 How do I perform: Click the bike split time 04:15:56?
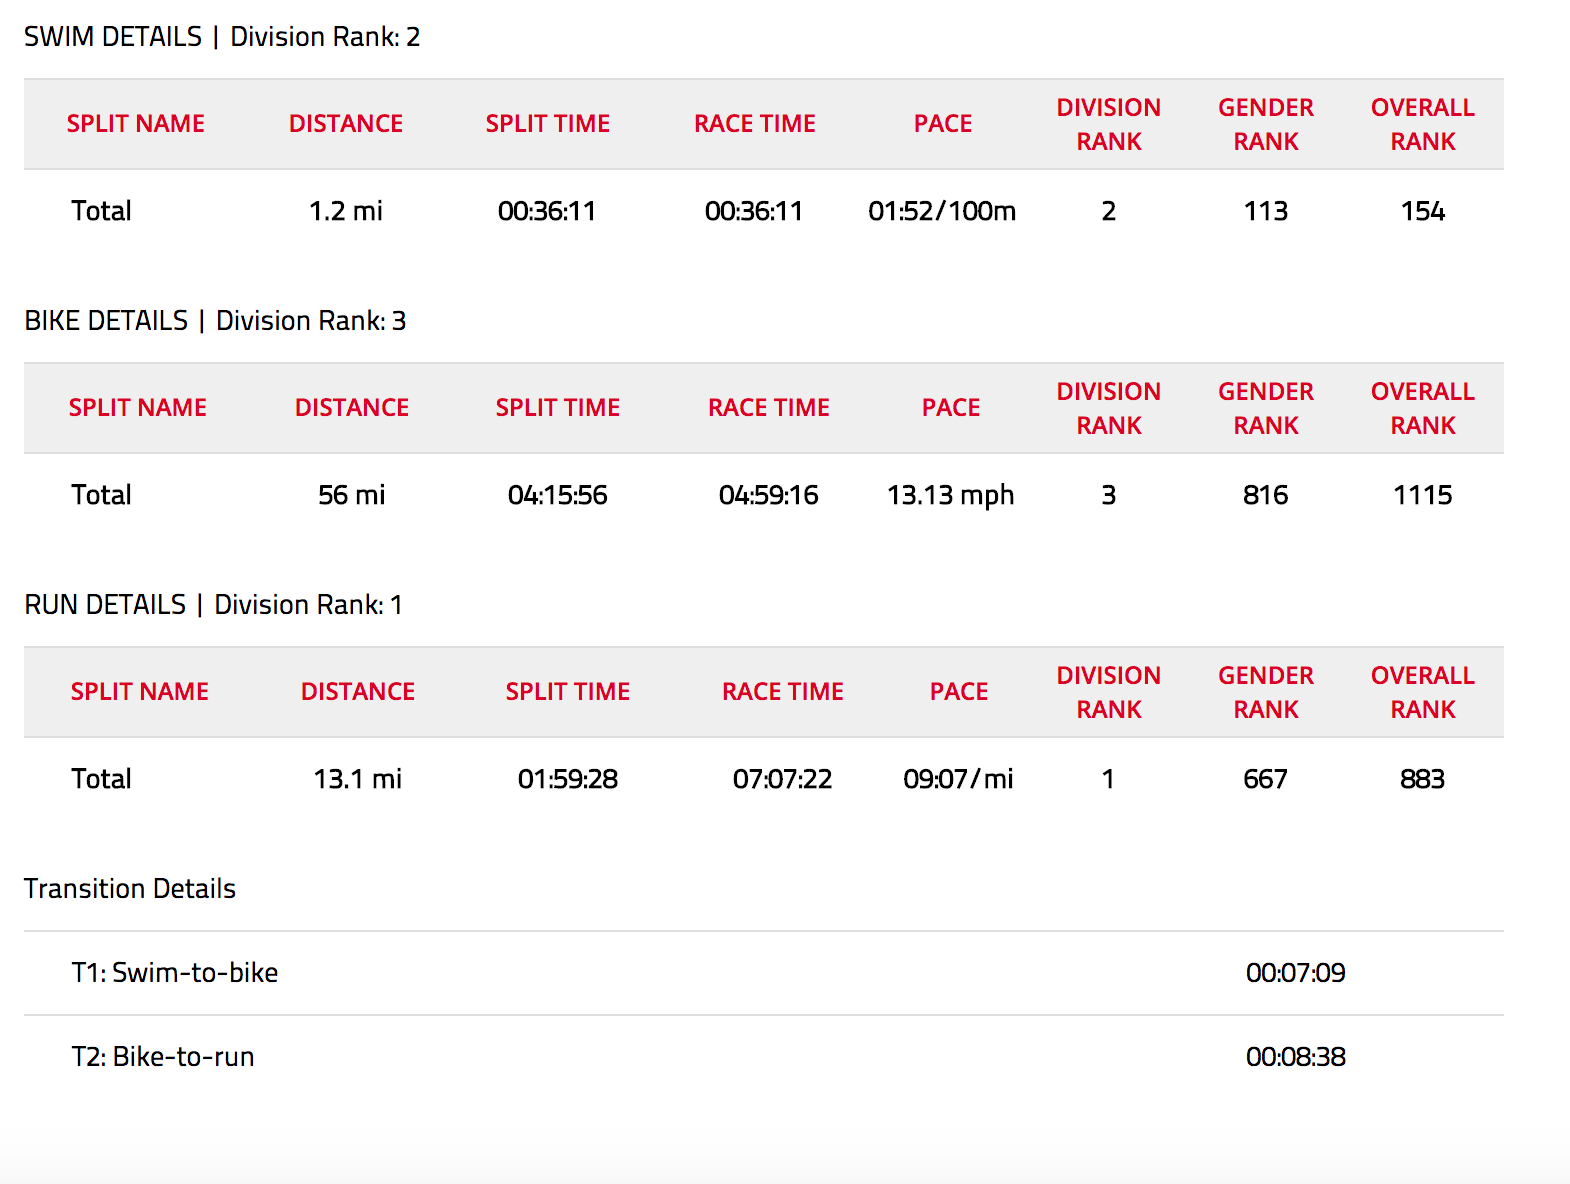(x=557, y=495)
